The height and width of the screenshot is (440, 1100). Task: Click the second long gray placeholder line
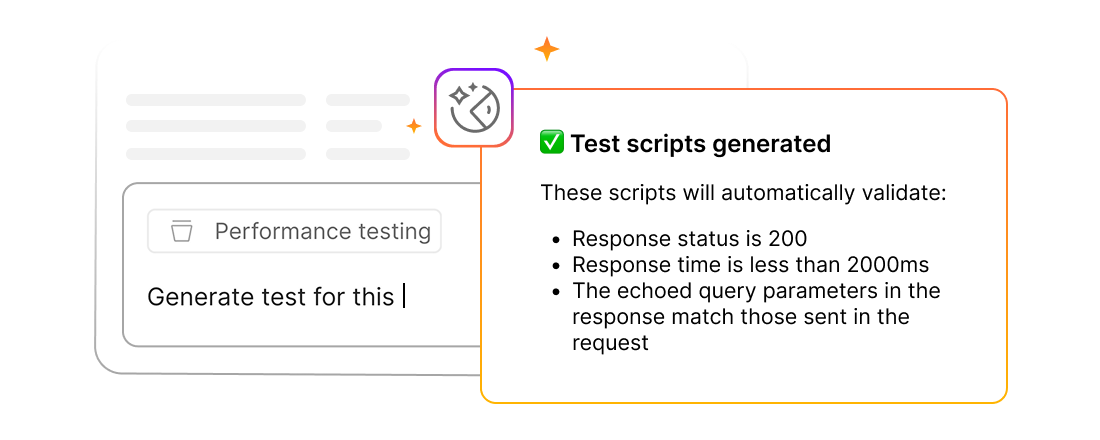click(216, 126)
